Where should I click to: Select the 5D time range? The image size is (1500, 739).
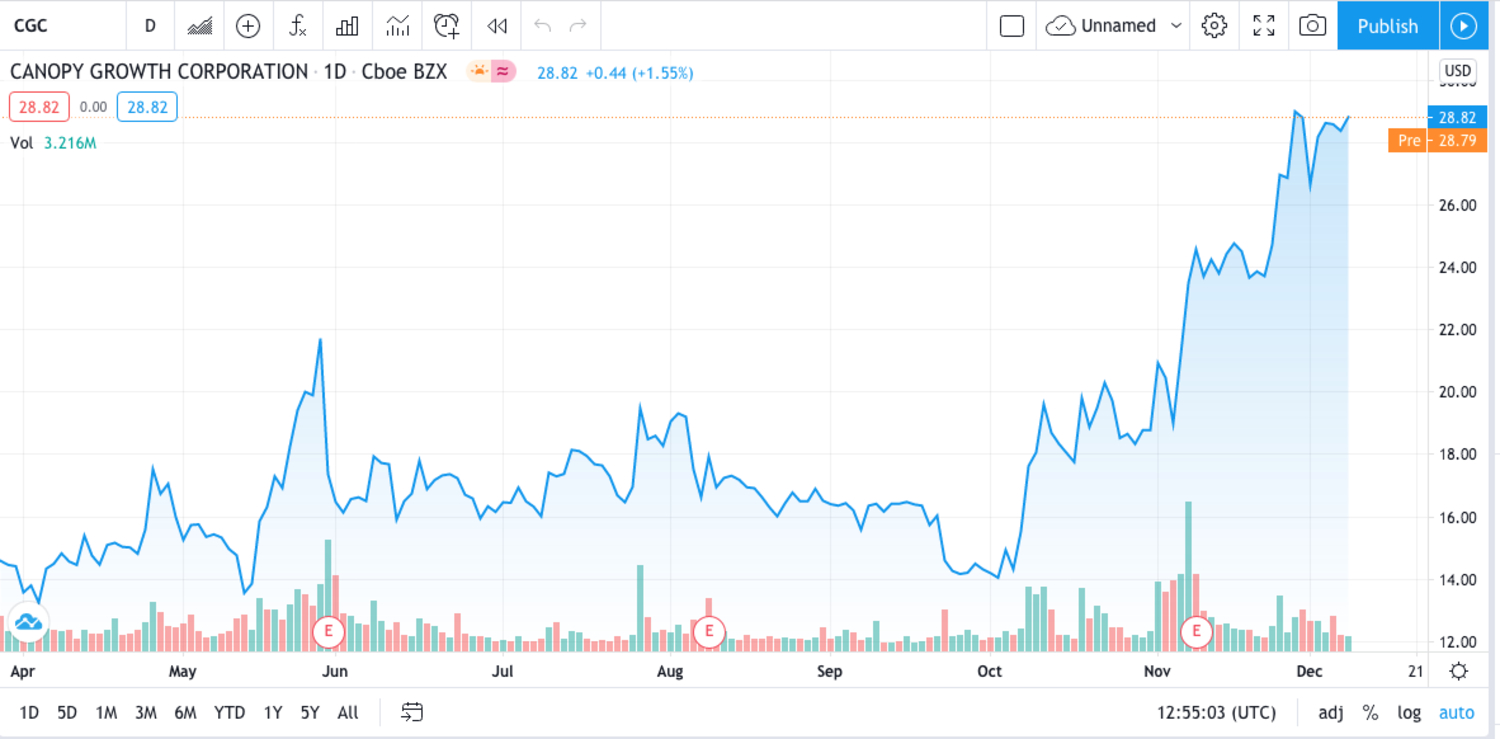pos(67,713)
